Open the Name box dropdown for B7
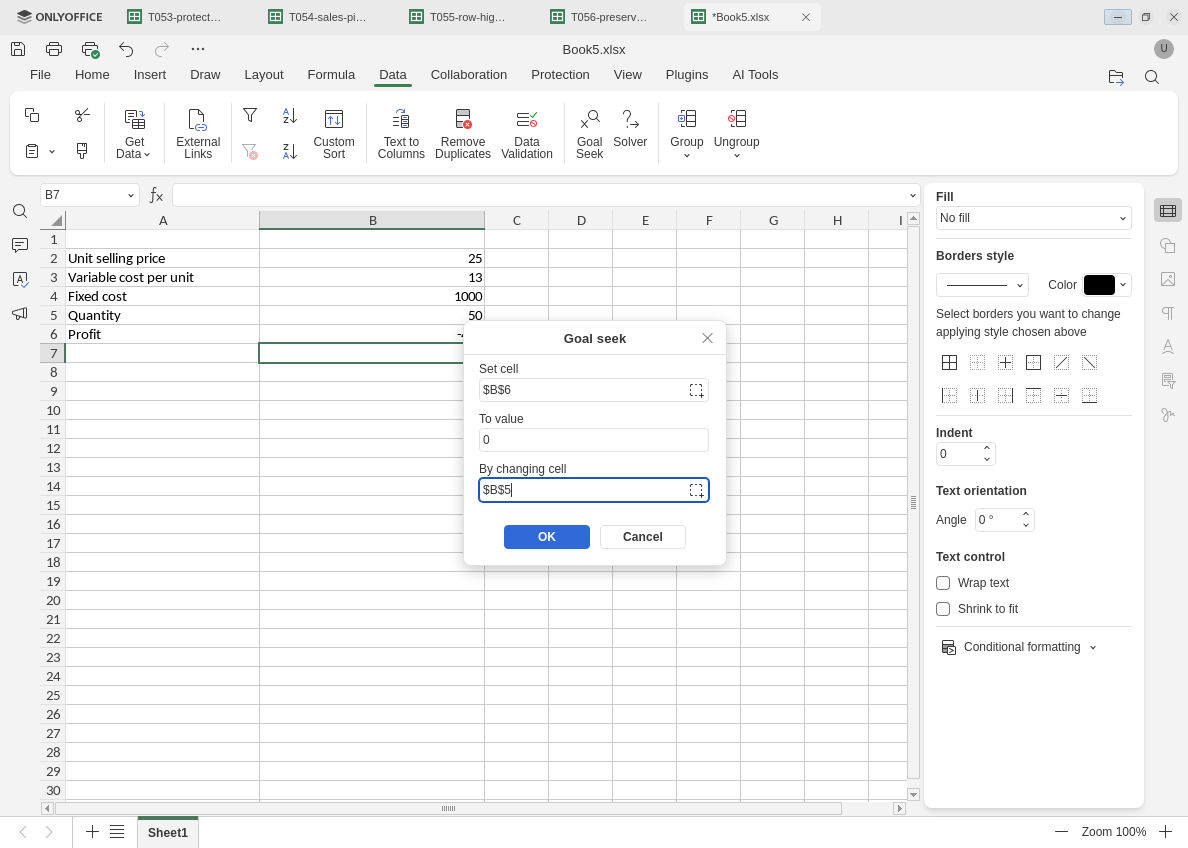 click(x=130, y=196)
